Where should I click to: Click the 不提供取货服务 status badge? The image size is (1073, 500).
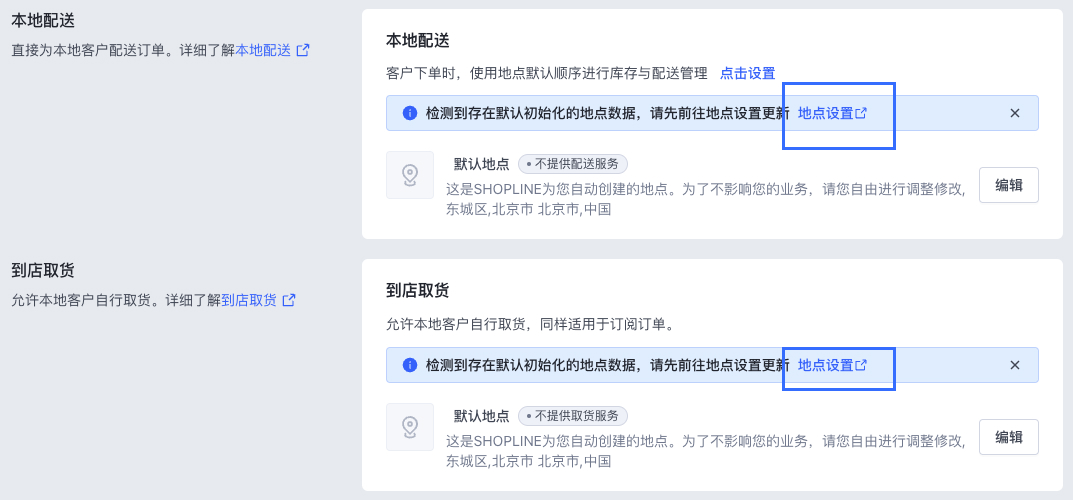[573, 416]
